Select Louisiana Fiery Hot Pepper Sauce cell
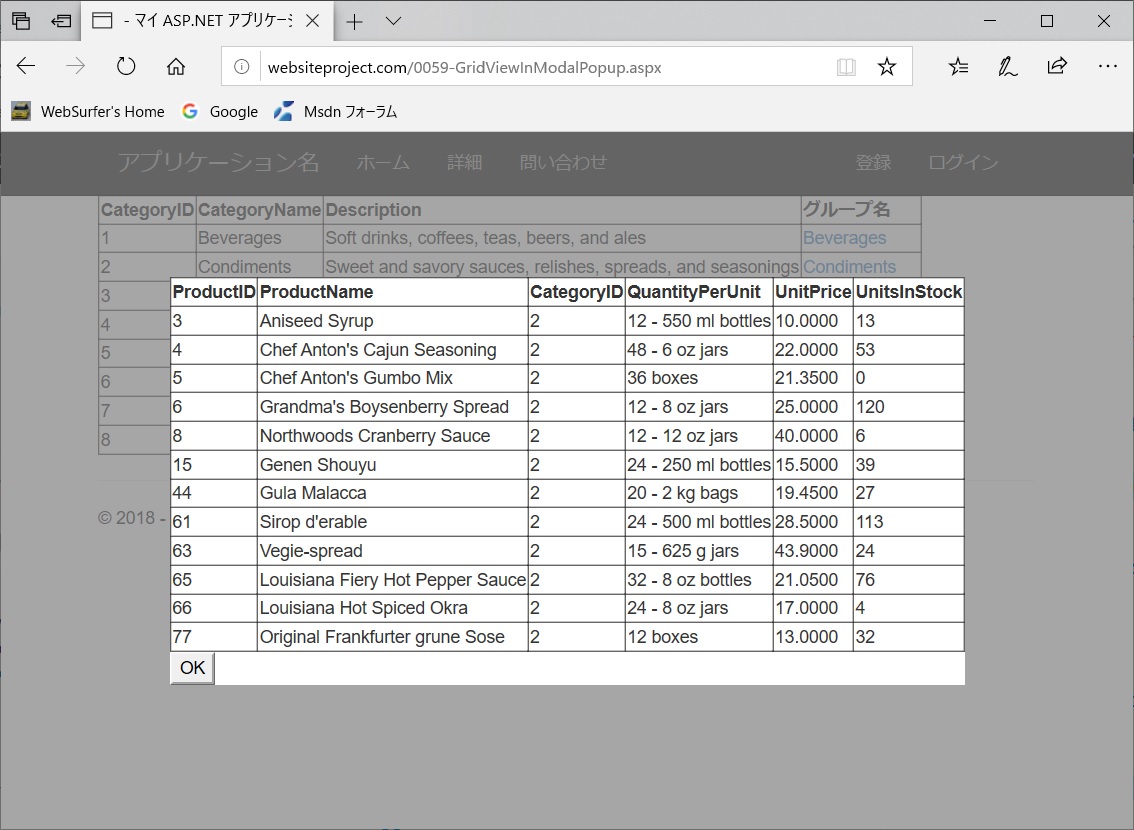 393,580
